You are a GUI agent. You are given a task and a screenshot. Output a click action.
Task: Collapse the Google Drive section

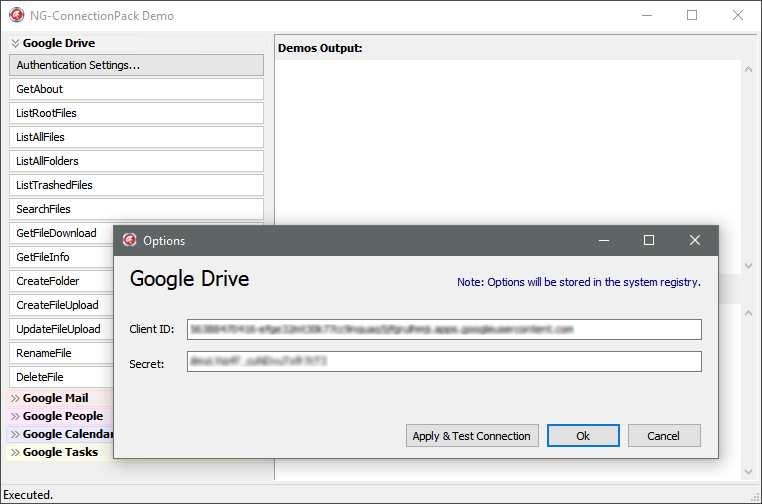(x=16, y=43)
